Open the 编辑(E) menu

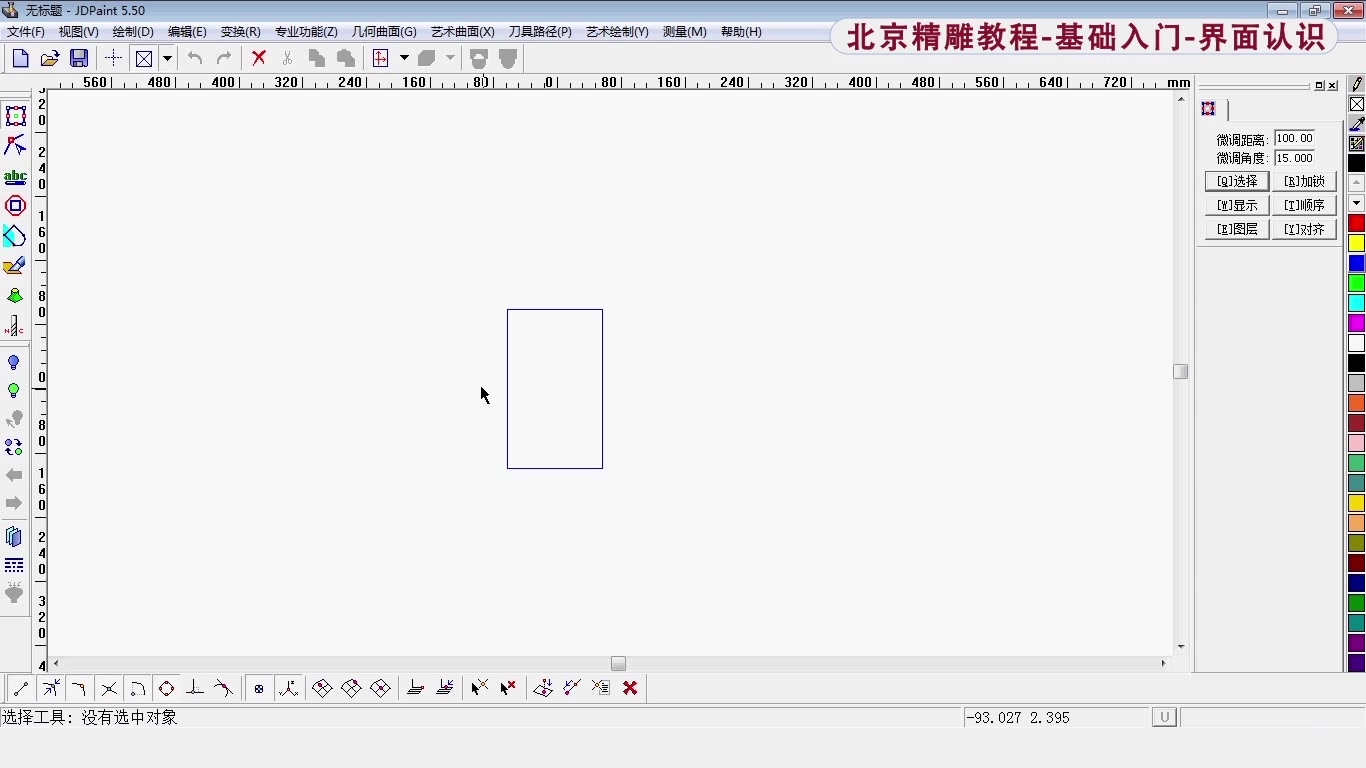[x=187, y=32]
